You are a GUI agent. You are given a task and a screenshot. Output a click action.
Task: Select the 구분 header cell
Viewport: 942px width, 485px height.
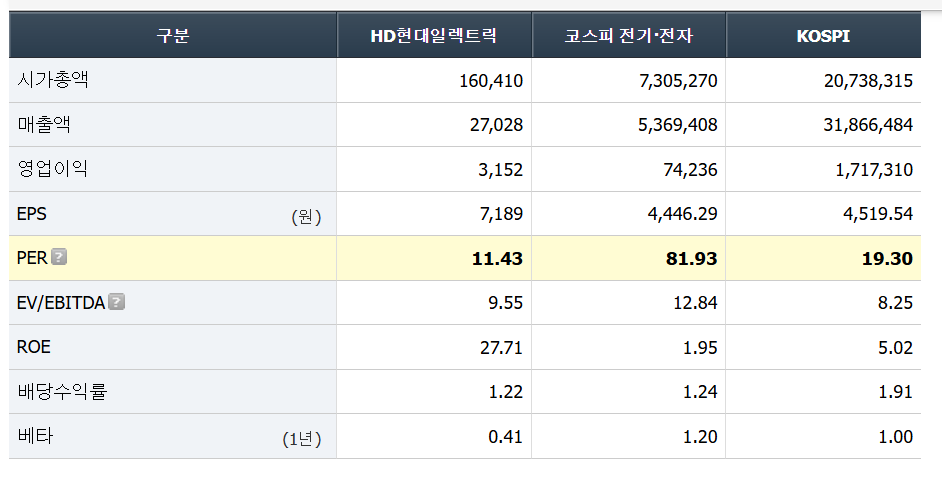(173, 35)
